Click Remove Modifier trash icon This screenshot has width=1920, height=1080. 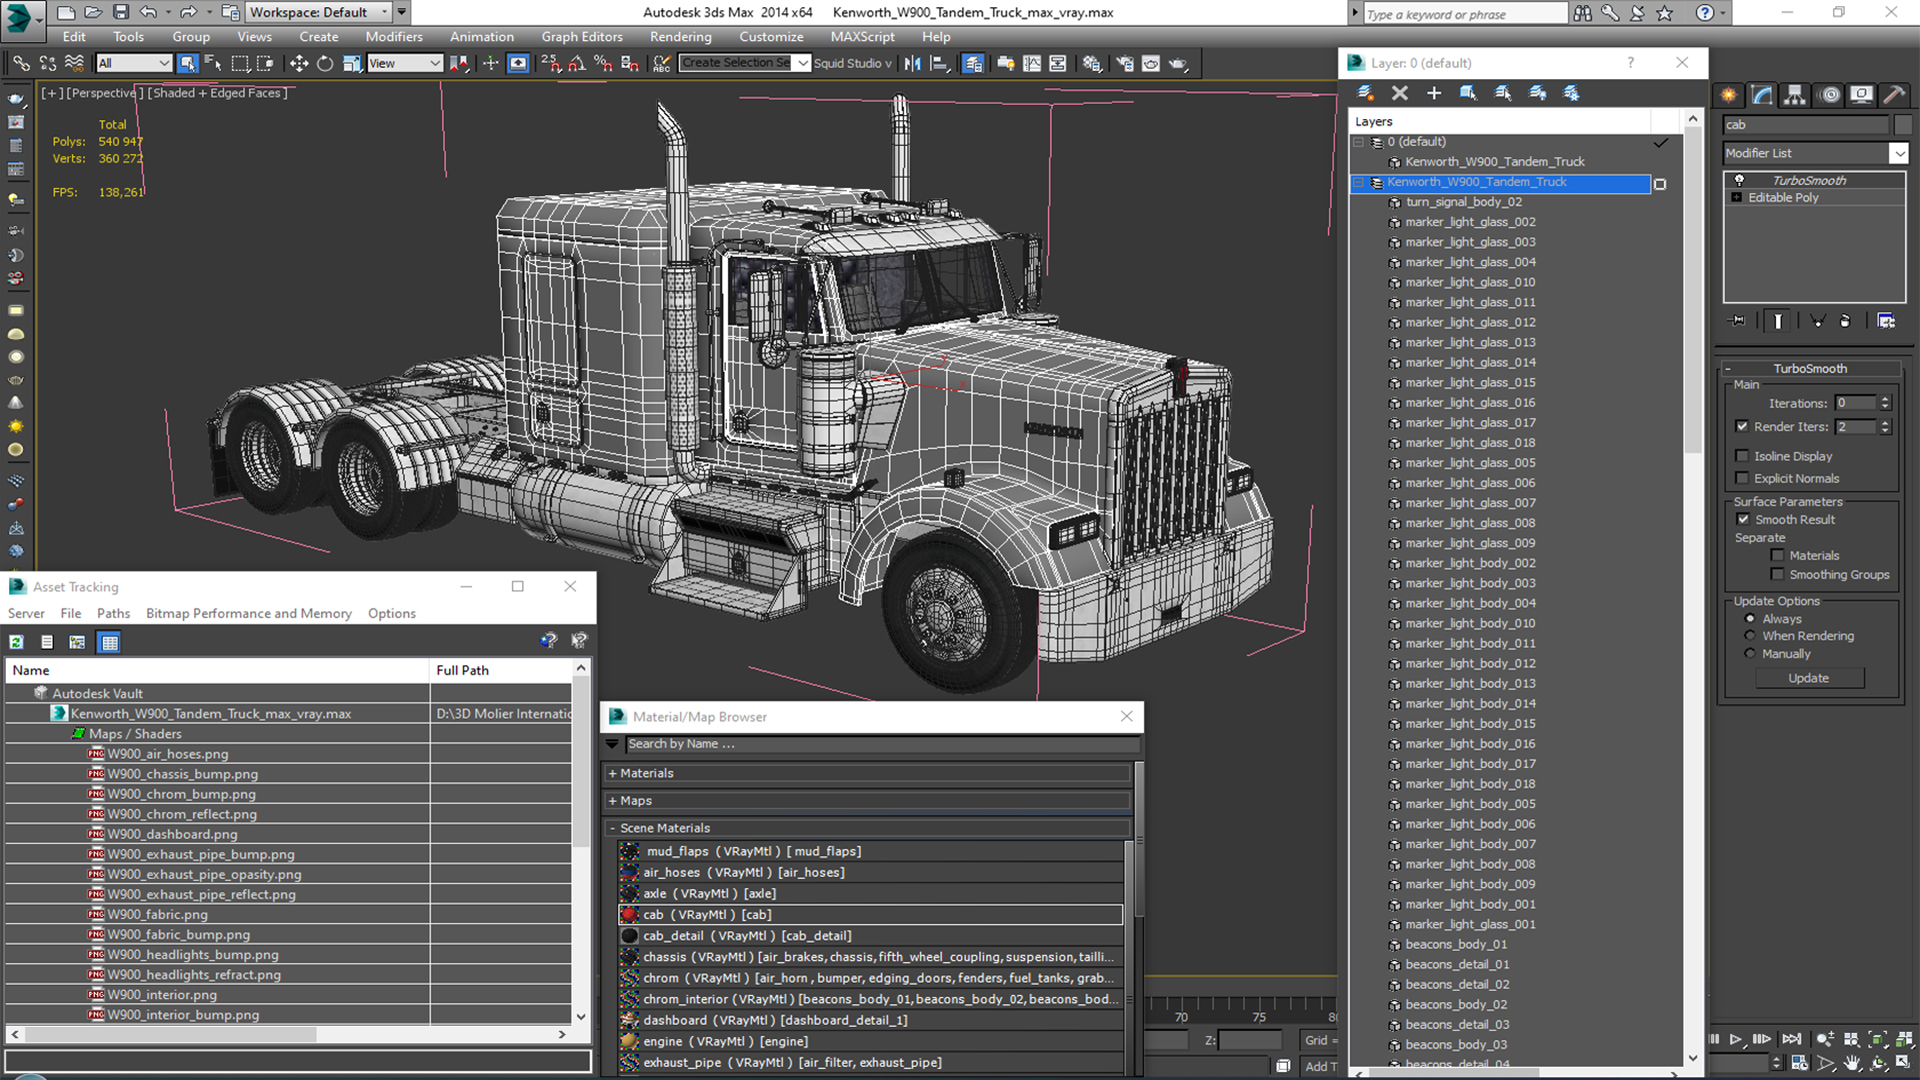tap(1845, 321)
